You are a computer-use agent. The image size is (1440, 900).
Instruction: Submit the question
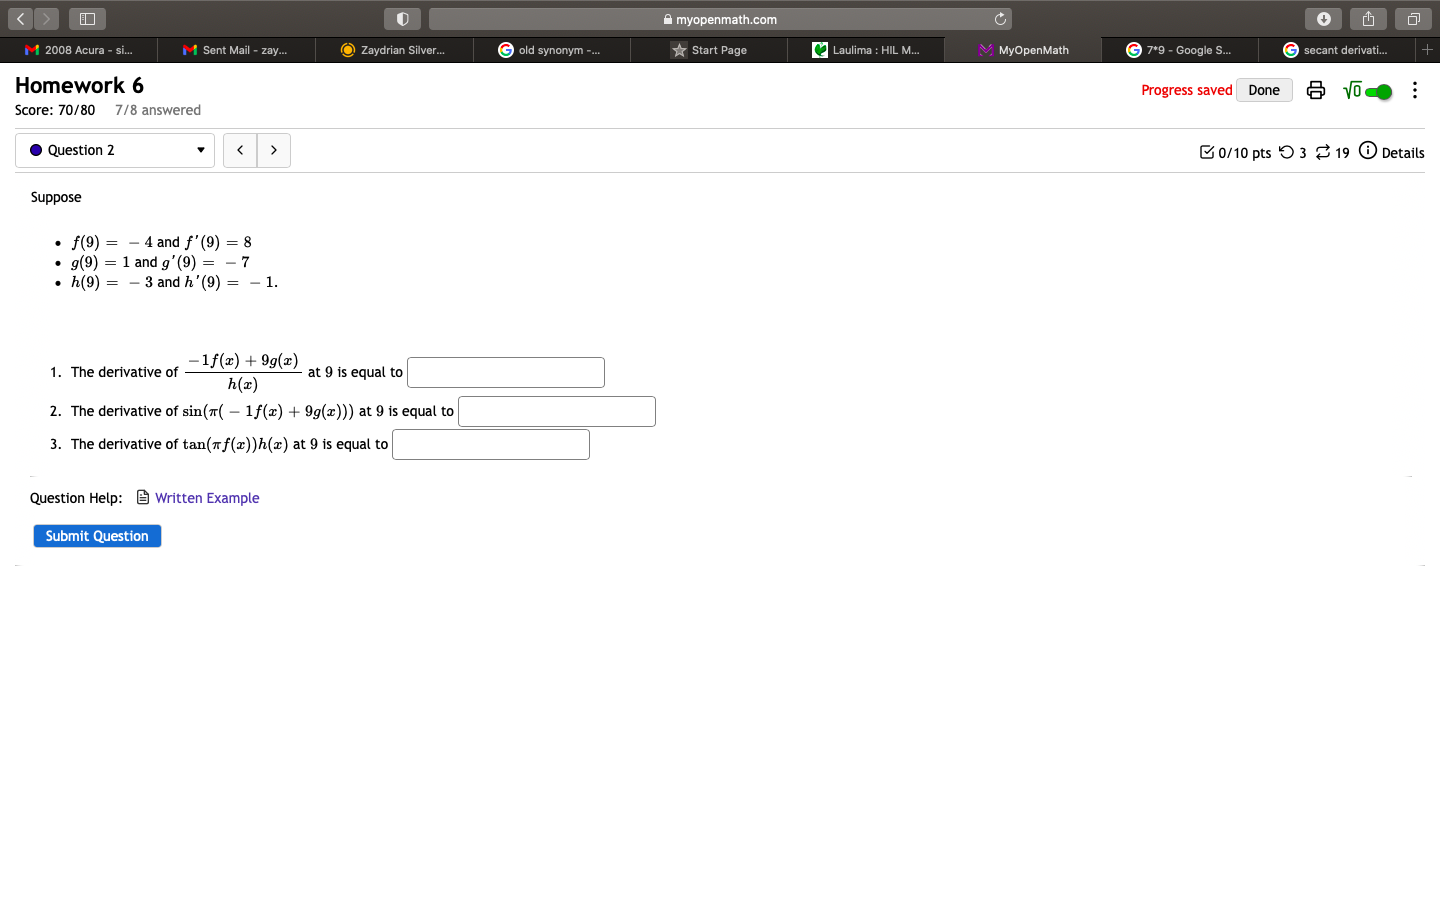coord(97,536)
